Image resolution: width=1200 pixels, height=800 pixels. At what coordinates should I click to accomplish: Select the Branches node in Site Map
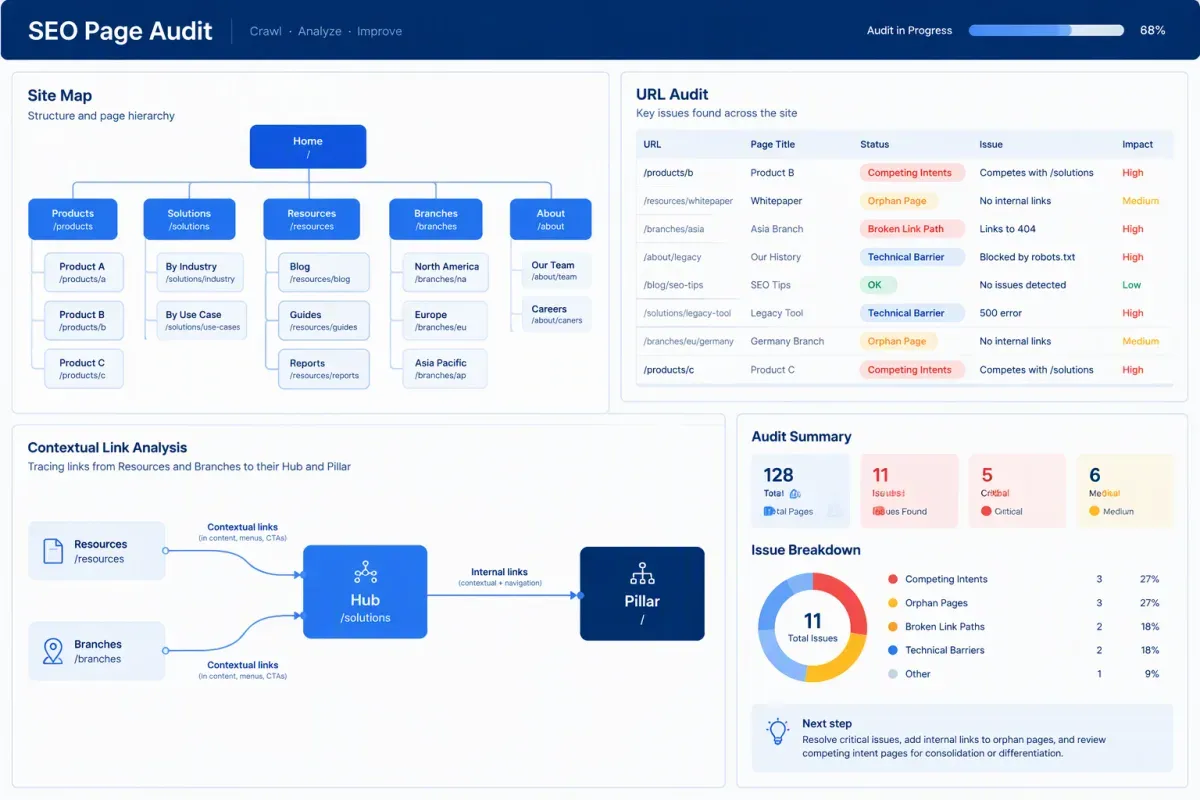436,219
